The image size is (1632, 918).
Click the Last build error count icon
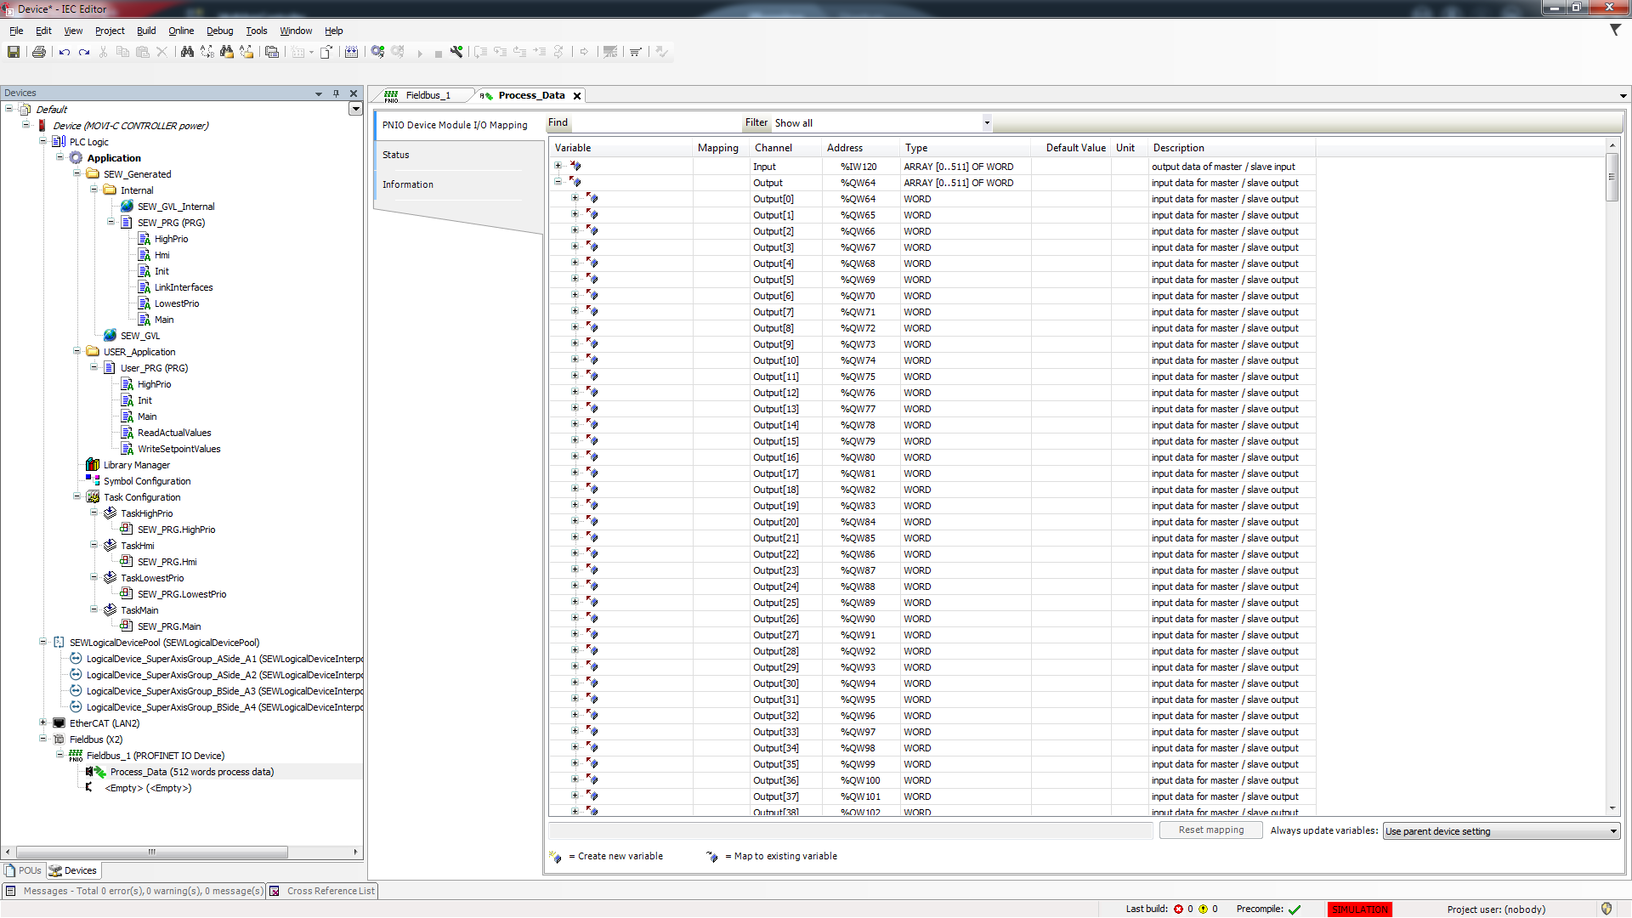pos(1179,909)
